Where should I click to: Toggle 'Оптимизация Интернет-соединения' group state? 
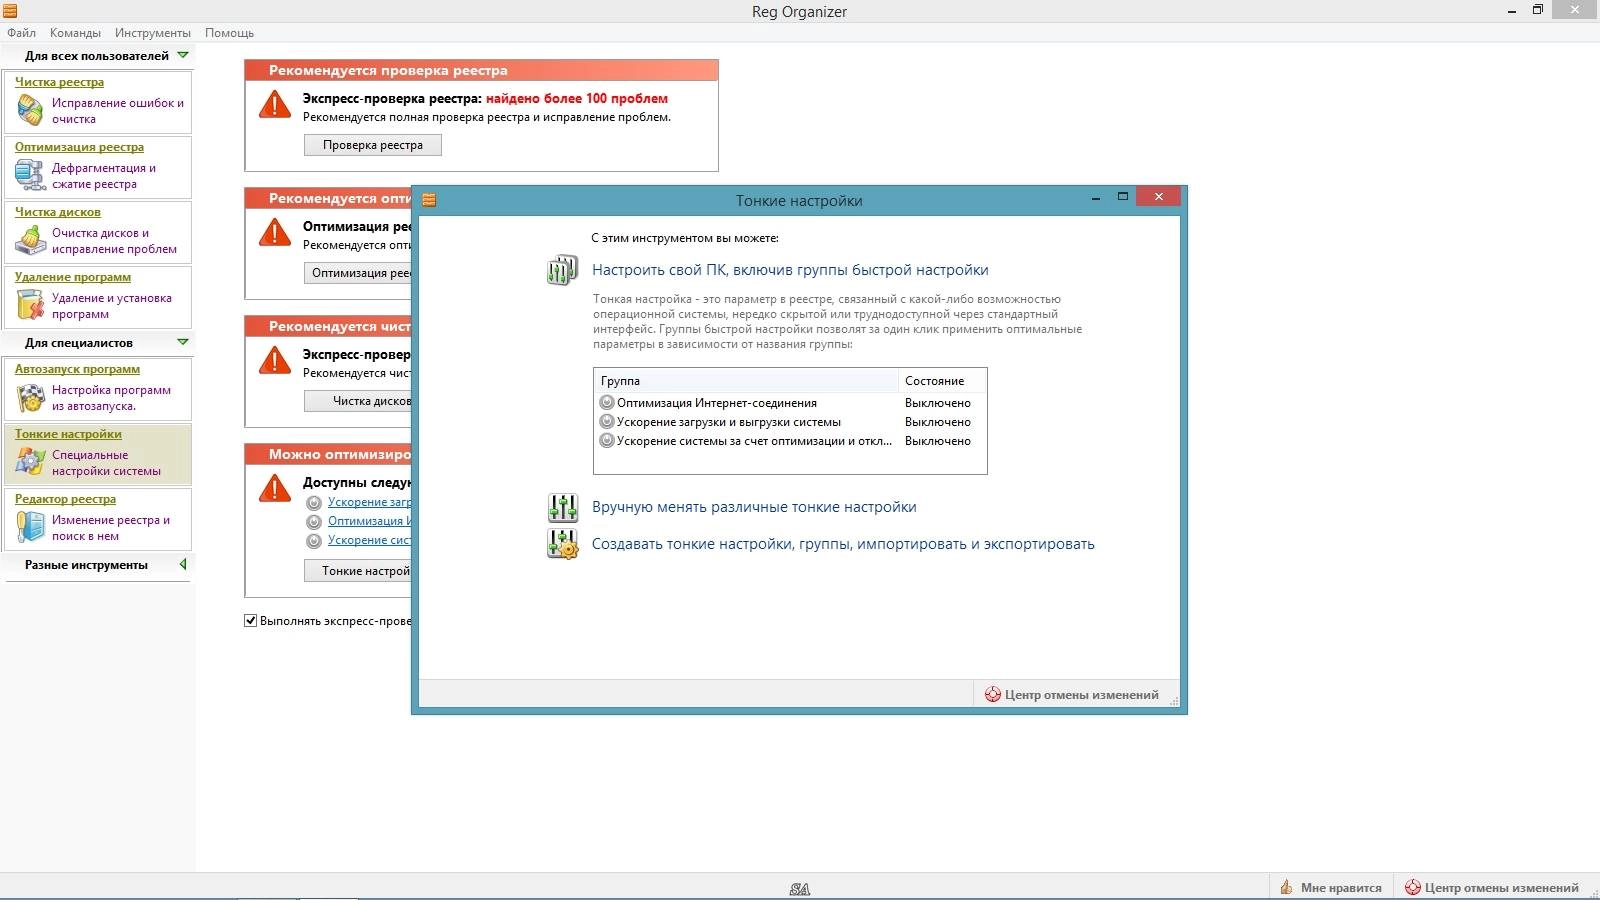606,402
